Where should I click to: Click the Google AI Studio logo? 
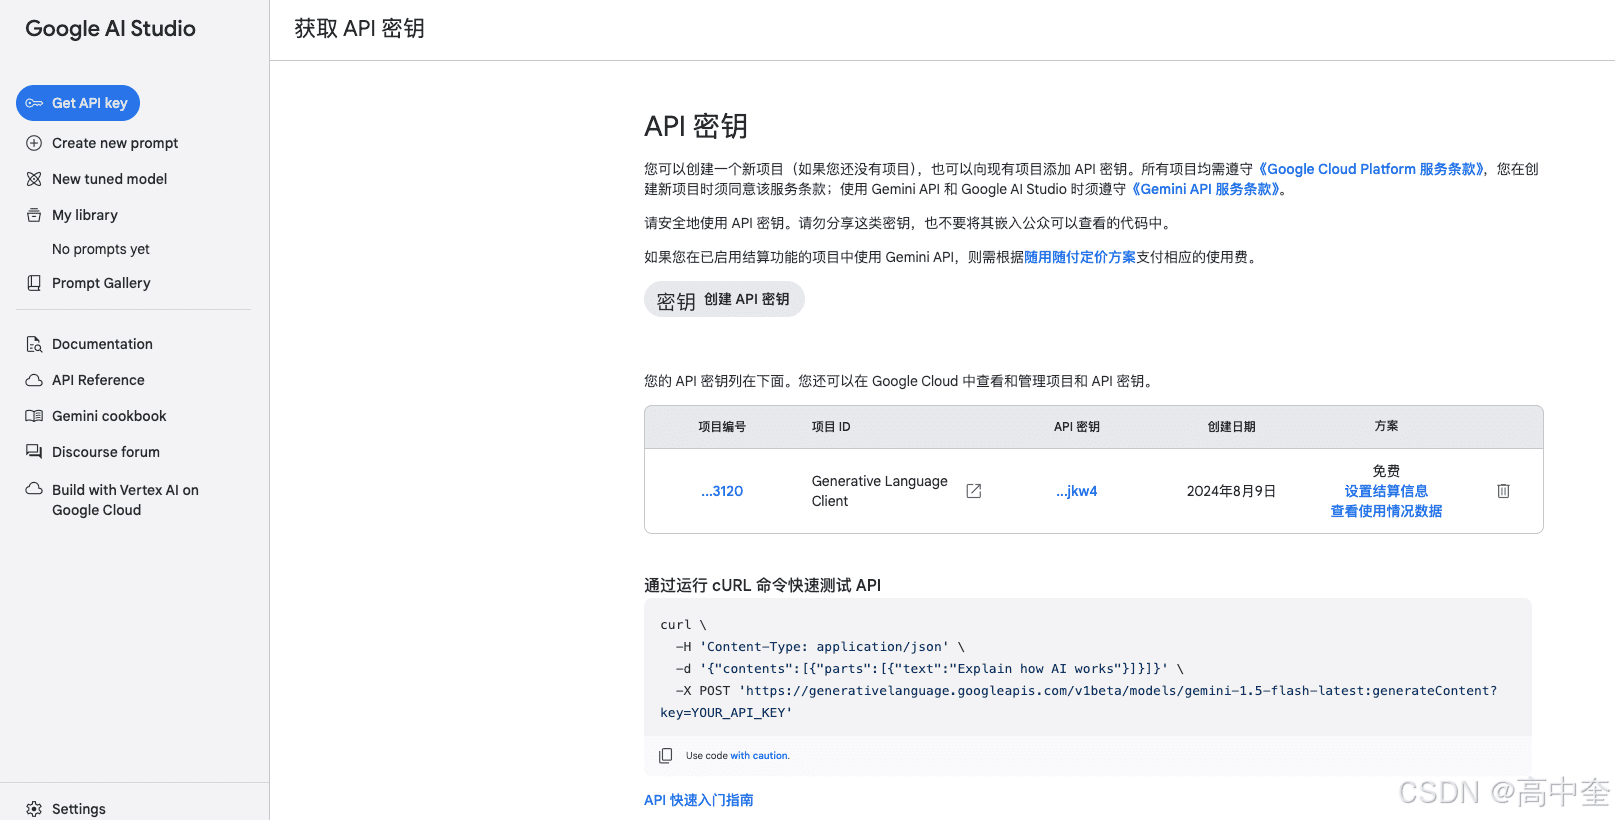tap(111, 29)
